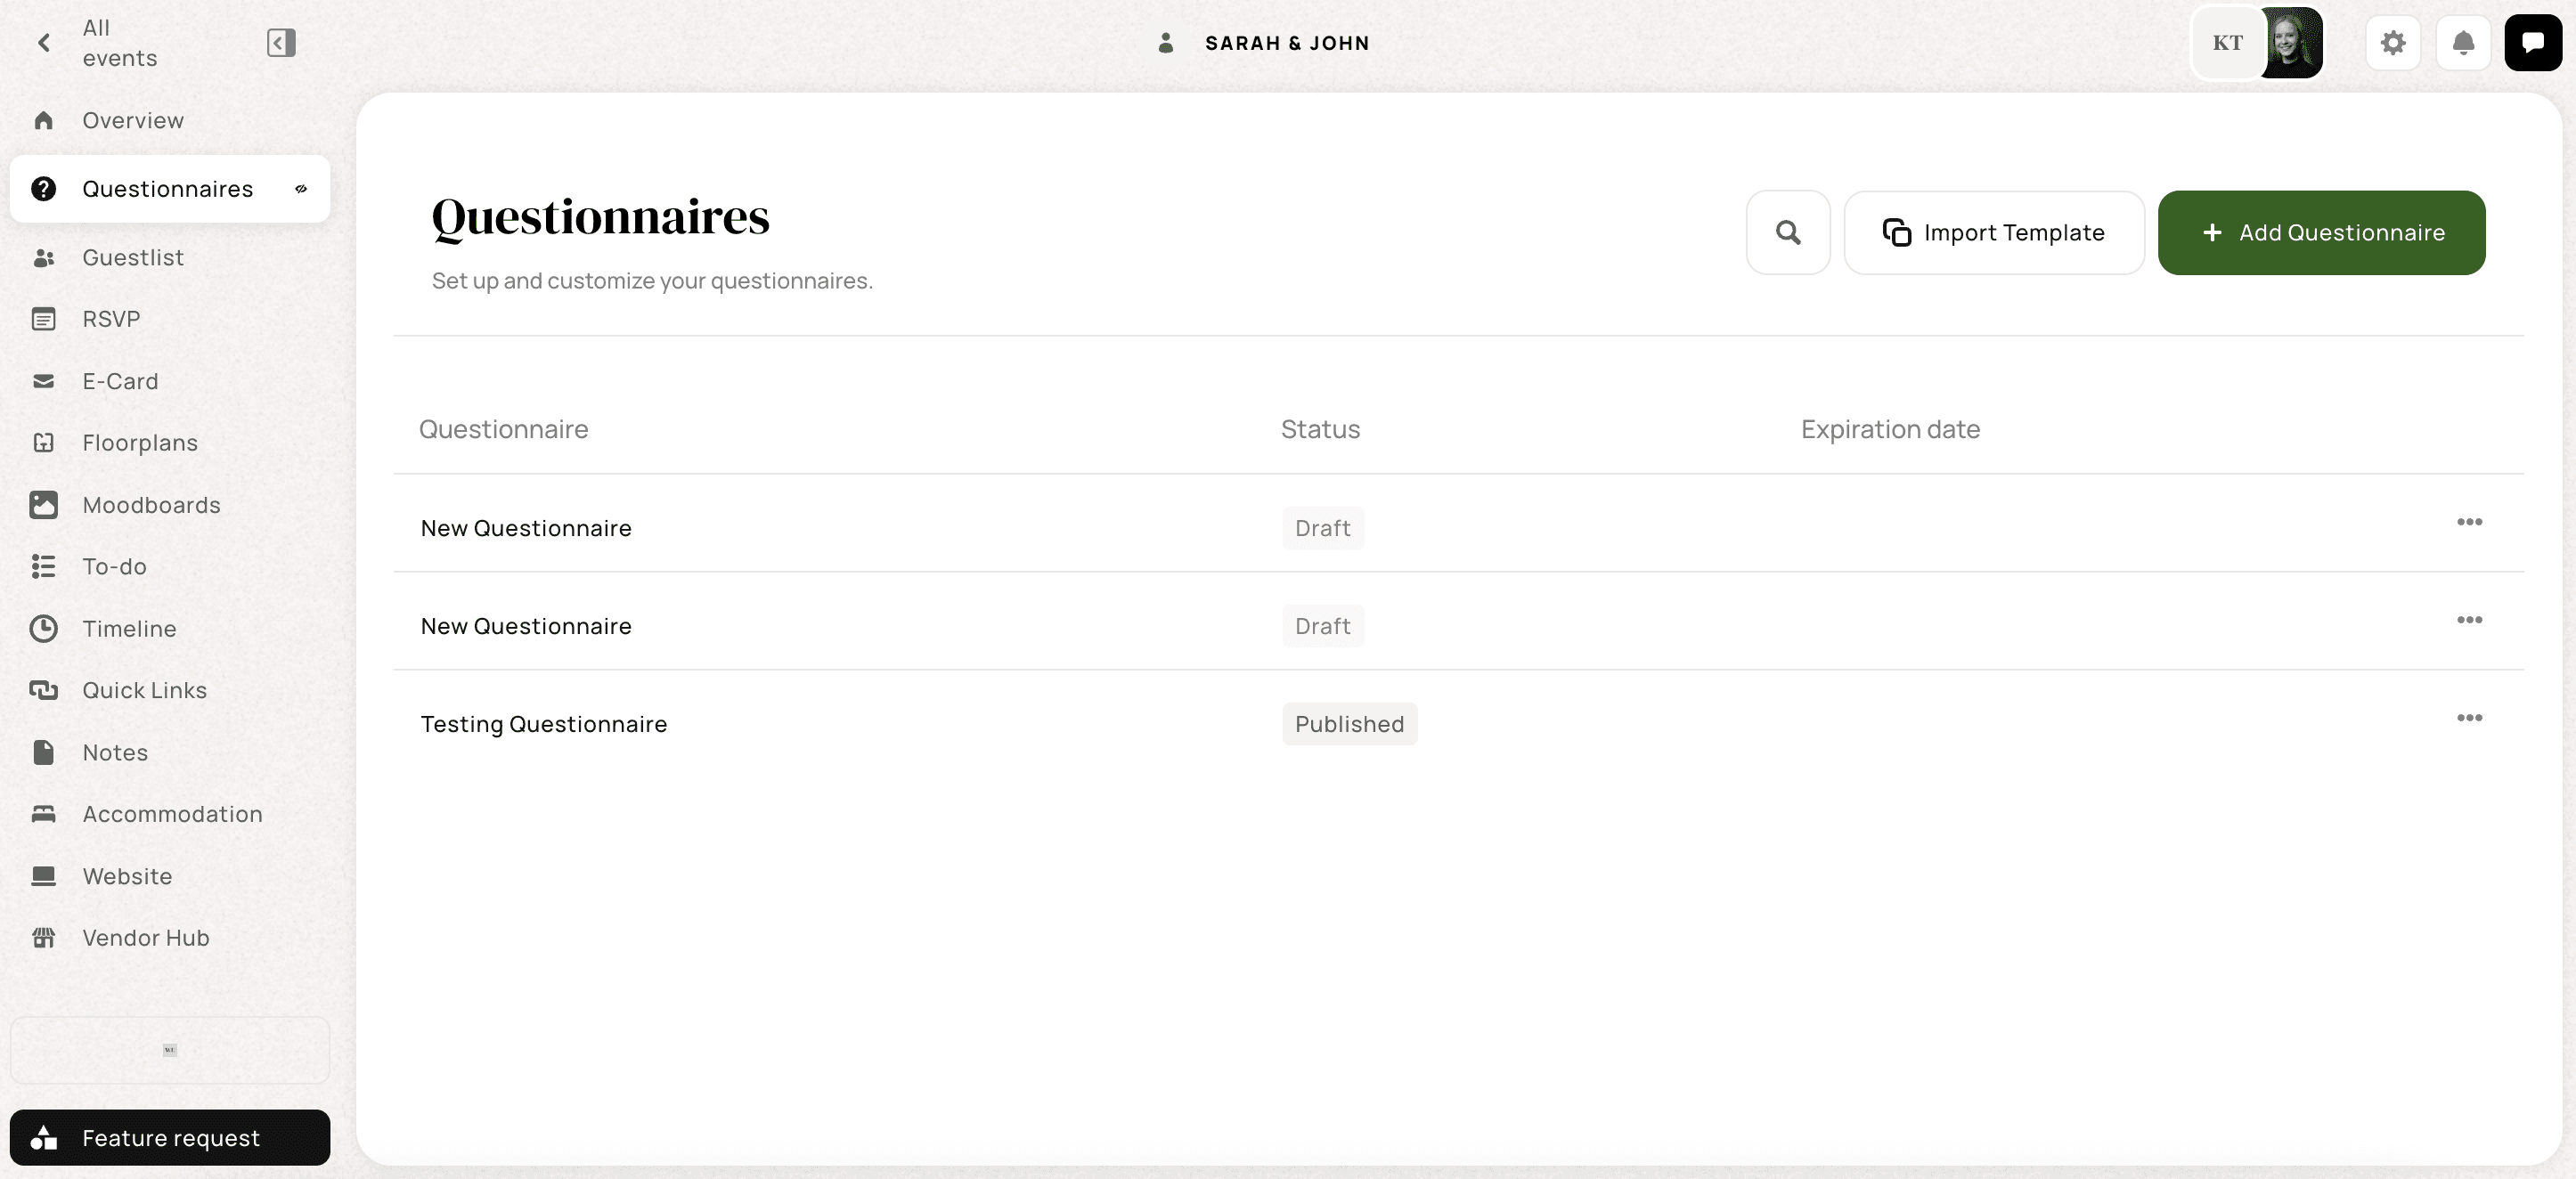Open the Moodboards sidebar section
2576x1179 pixels.
click(151, 505)
